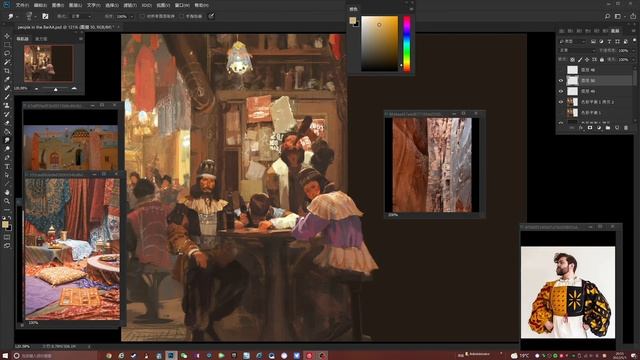Select the Brush tool
The height and width of the screenshot is (360, 640).
(7, 97)
